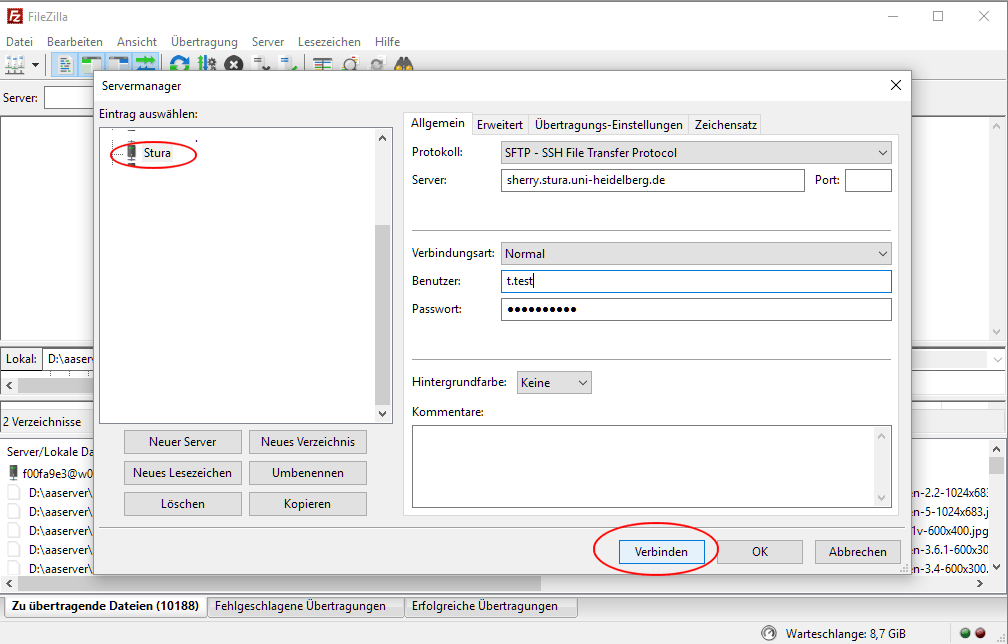Viewport: 1008px width, 644px height.
Task: Click the green activity LED indicator
Action: pos(965,633)
